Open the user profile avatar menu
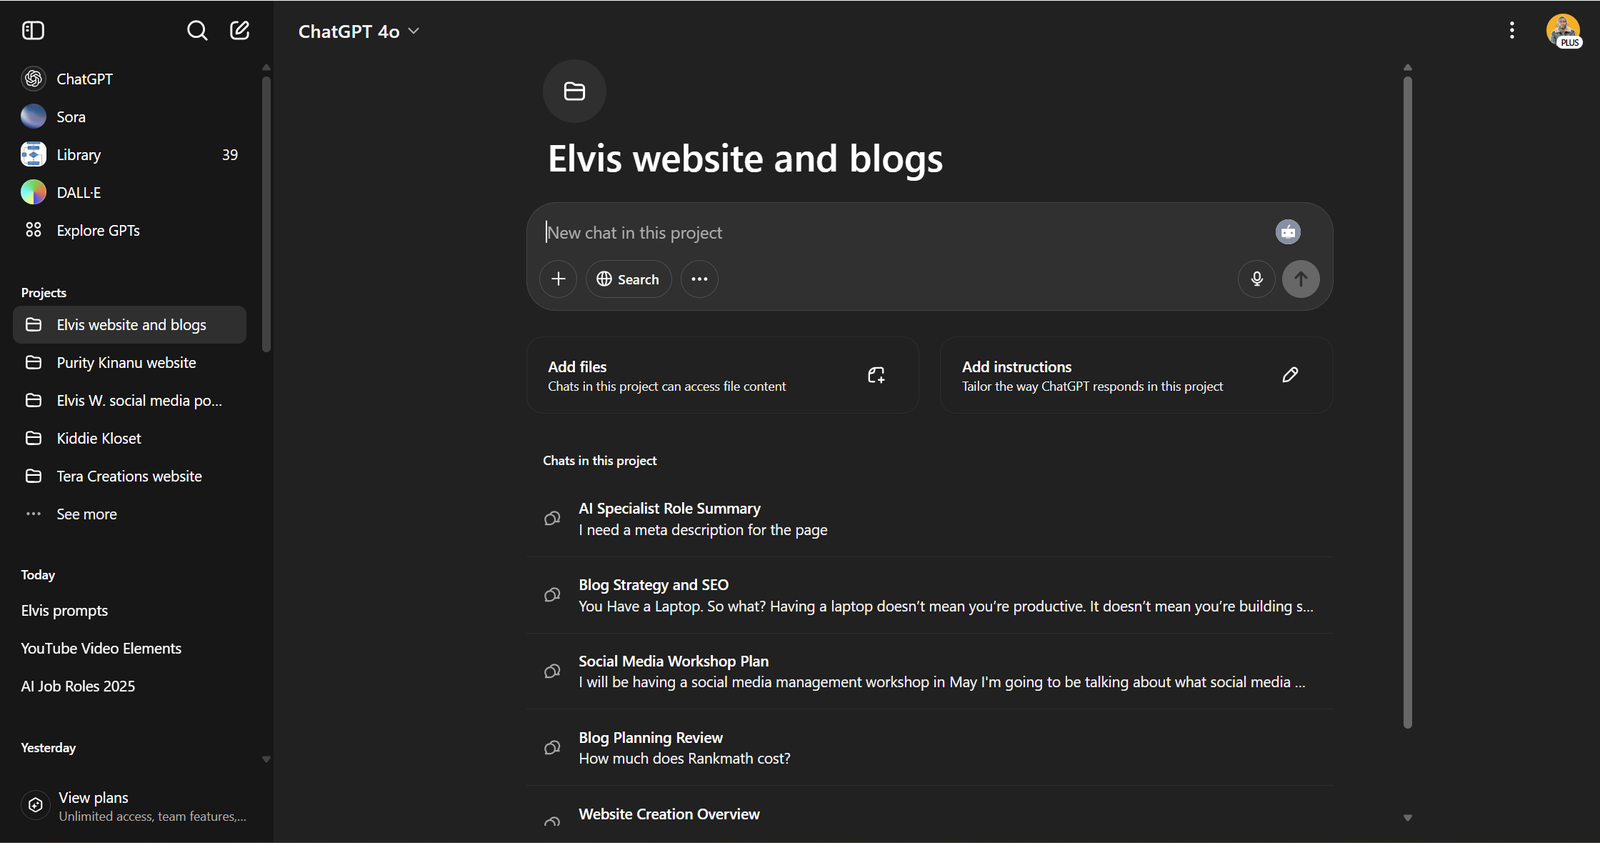This screenshot has width=1600, height=843. [1563, 30]
